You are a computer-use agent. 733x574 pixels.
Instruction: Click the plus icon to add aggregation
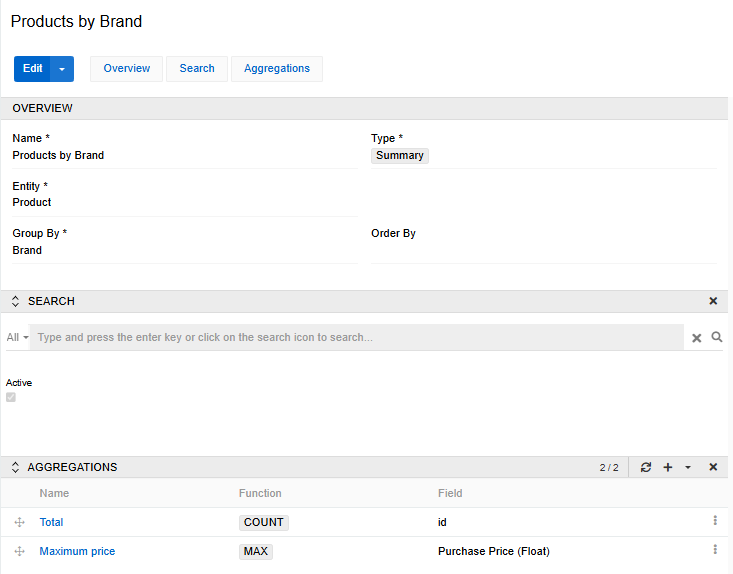(x=668, y=467)
